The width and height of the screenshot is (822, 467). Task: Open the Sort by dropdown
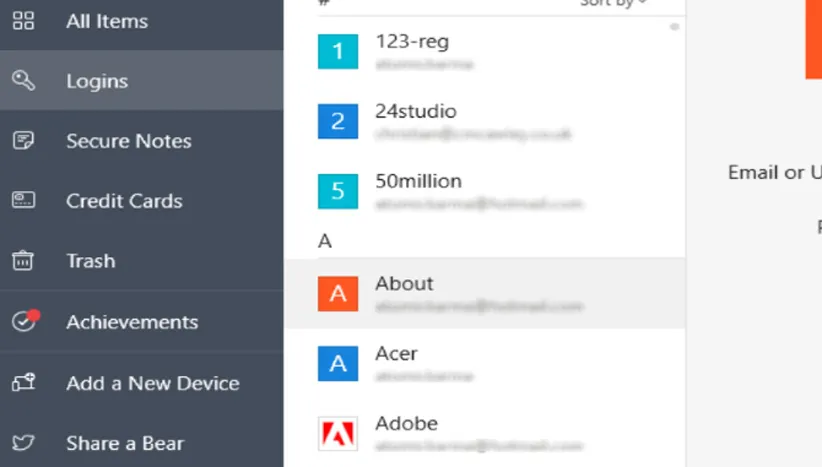point(612,4)
